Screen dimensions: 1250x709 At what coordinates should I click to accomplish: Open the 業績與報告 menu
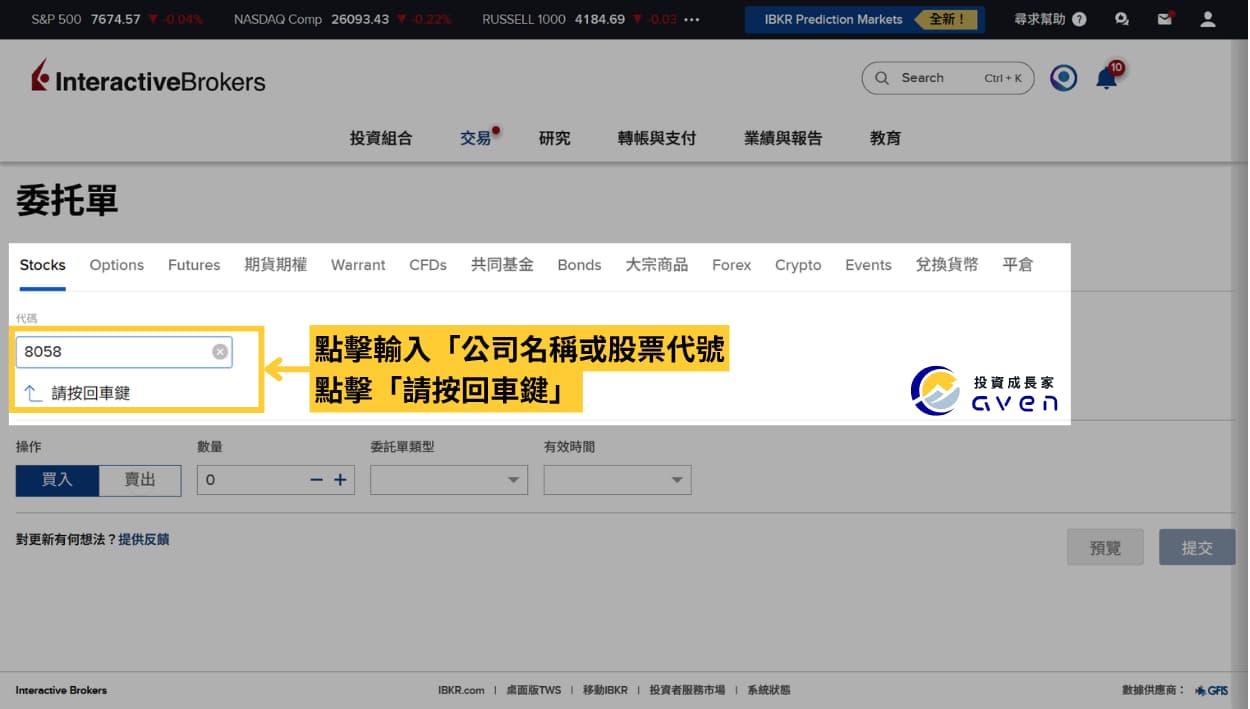pyautogui.click(x=783, y=139)
